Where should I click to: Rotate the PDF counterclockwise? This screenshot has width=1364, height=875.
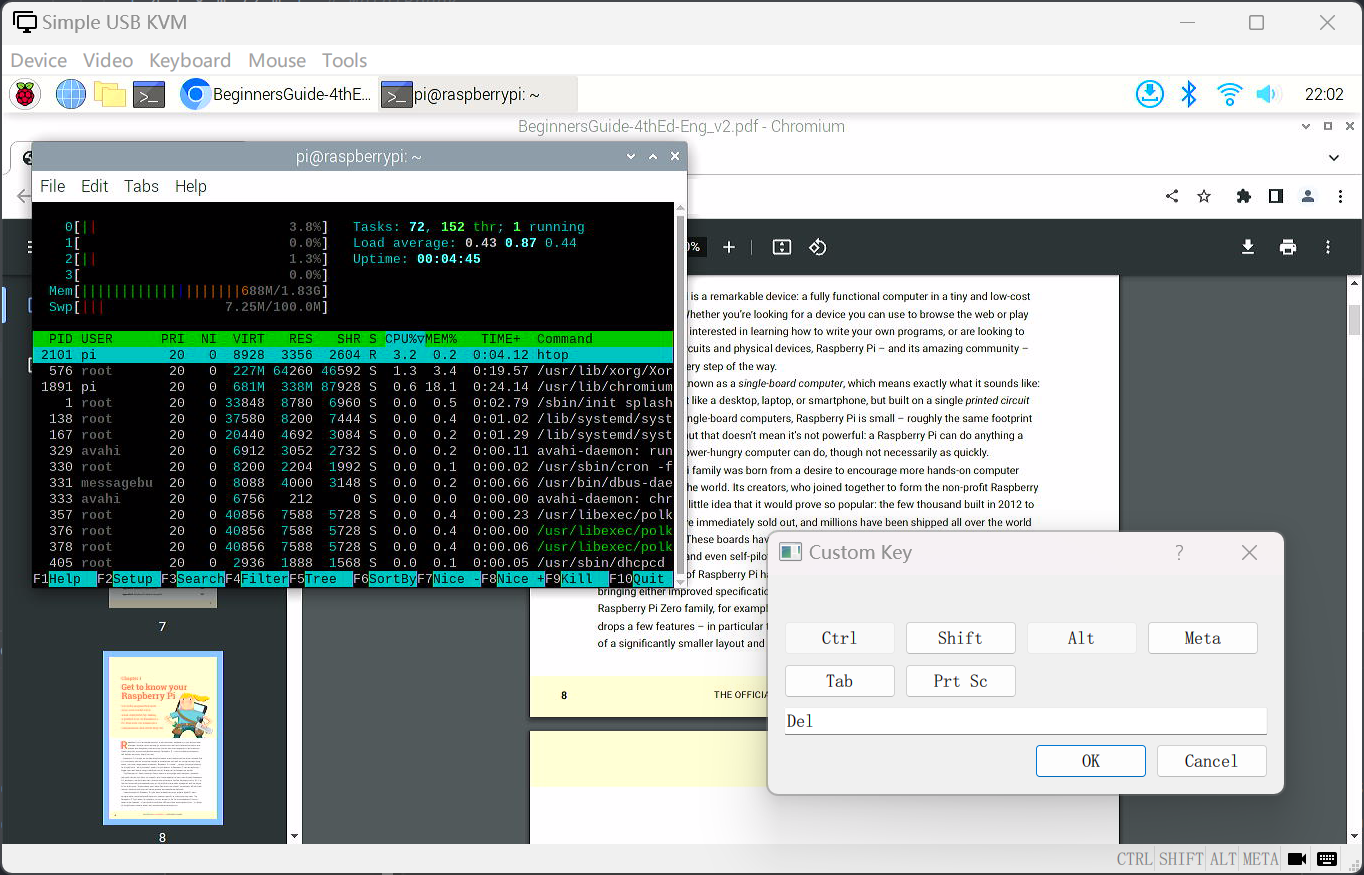[818, 247]
